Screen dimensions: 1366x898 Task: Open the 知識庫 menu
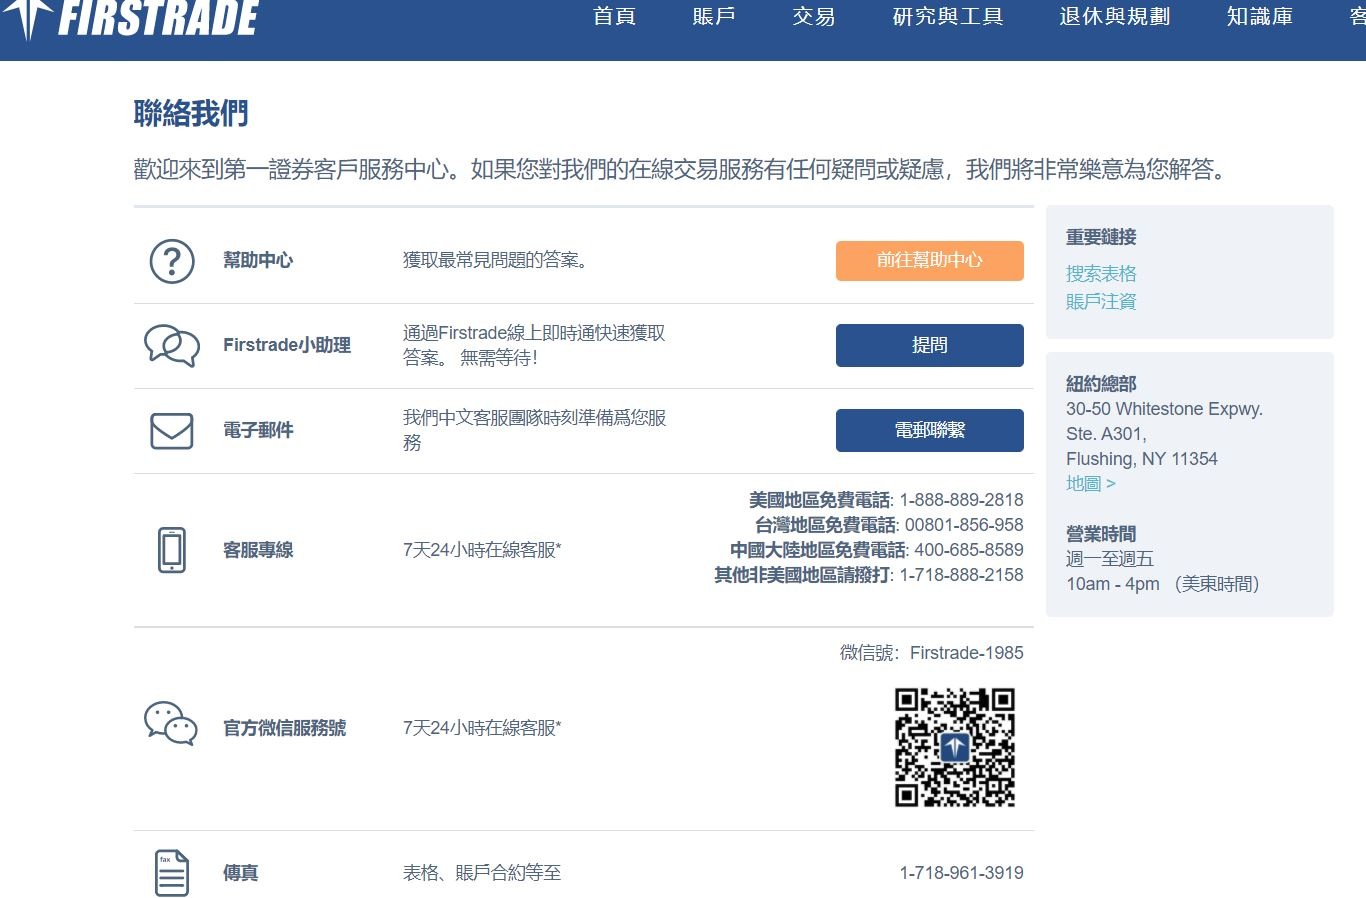(x=1260, y=16)
